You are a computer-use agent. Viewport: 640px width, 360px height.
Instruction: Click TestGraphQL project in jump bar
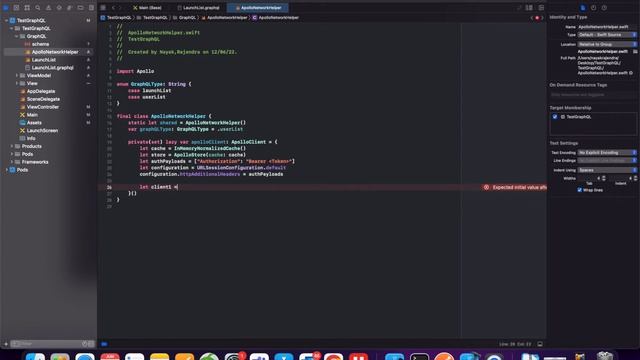116,18
